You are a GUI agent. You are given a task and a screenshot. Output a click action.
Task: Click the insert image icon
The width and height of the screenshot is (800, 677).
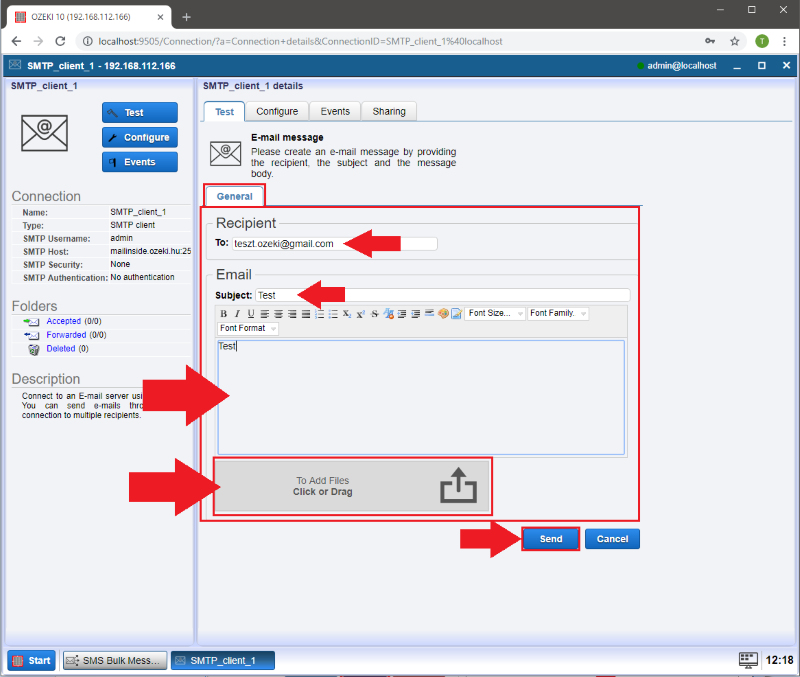(456, 314)
